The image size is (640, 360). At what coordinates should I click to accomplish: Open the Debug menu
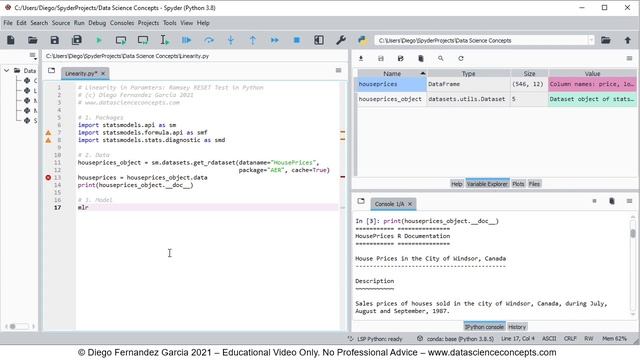97,23
